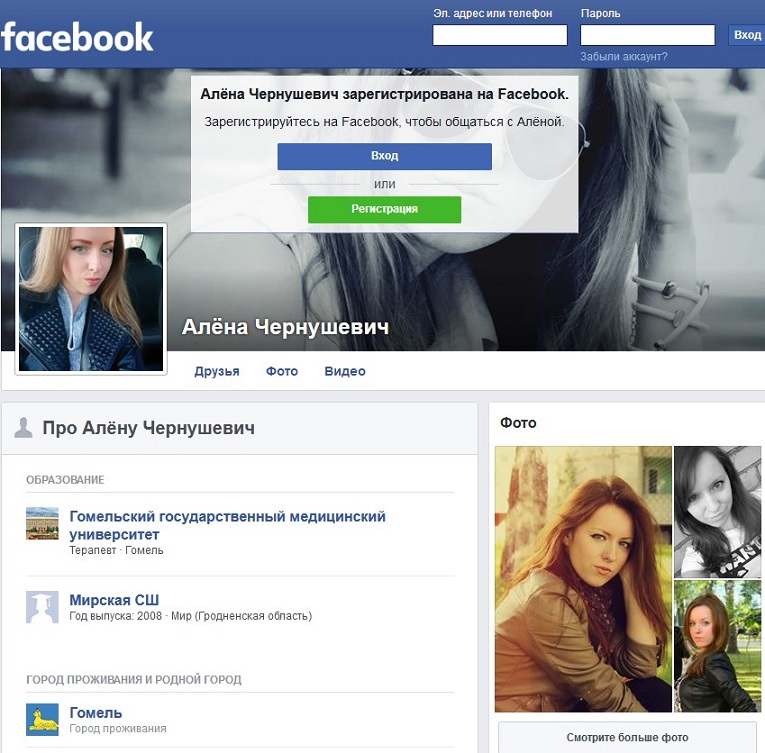Image resolution: width=765 pixels, height=753 pixels.
Task: Click the ГОРОД ПРОЖИВАНИЯ И РОДНОЙ ГОРОД label
Action: [134, 679]
